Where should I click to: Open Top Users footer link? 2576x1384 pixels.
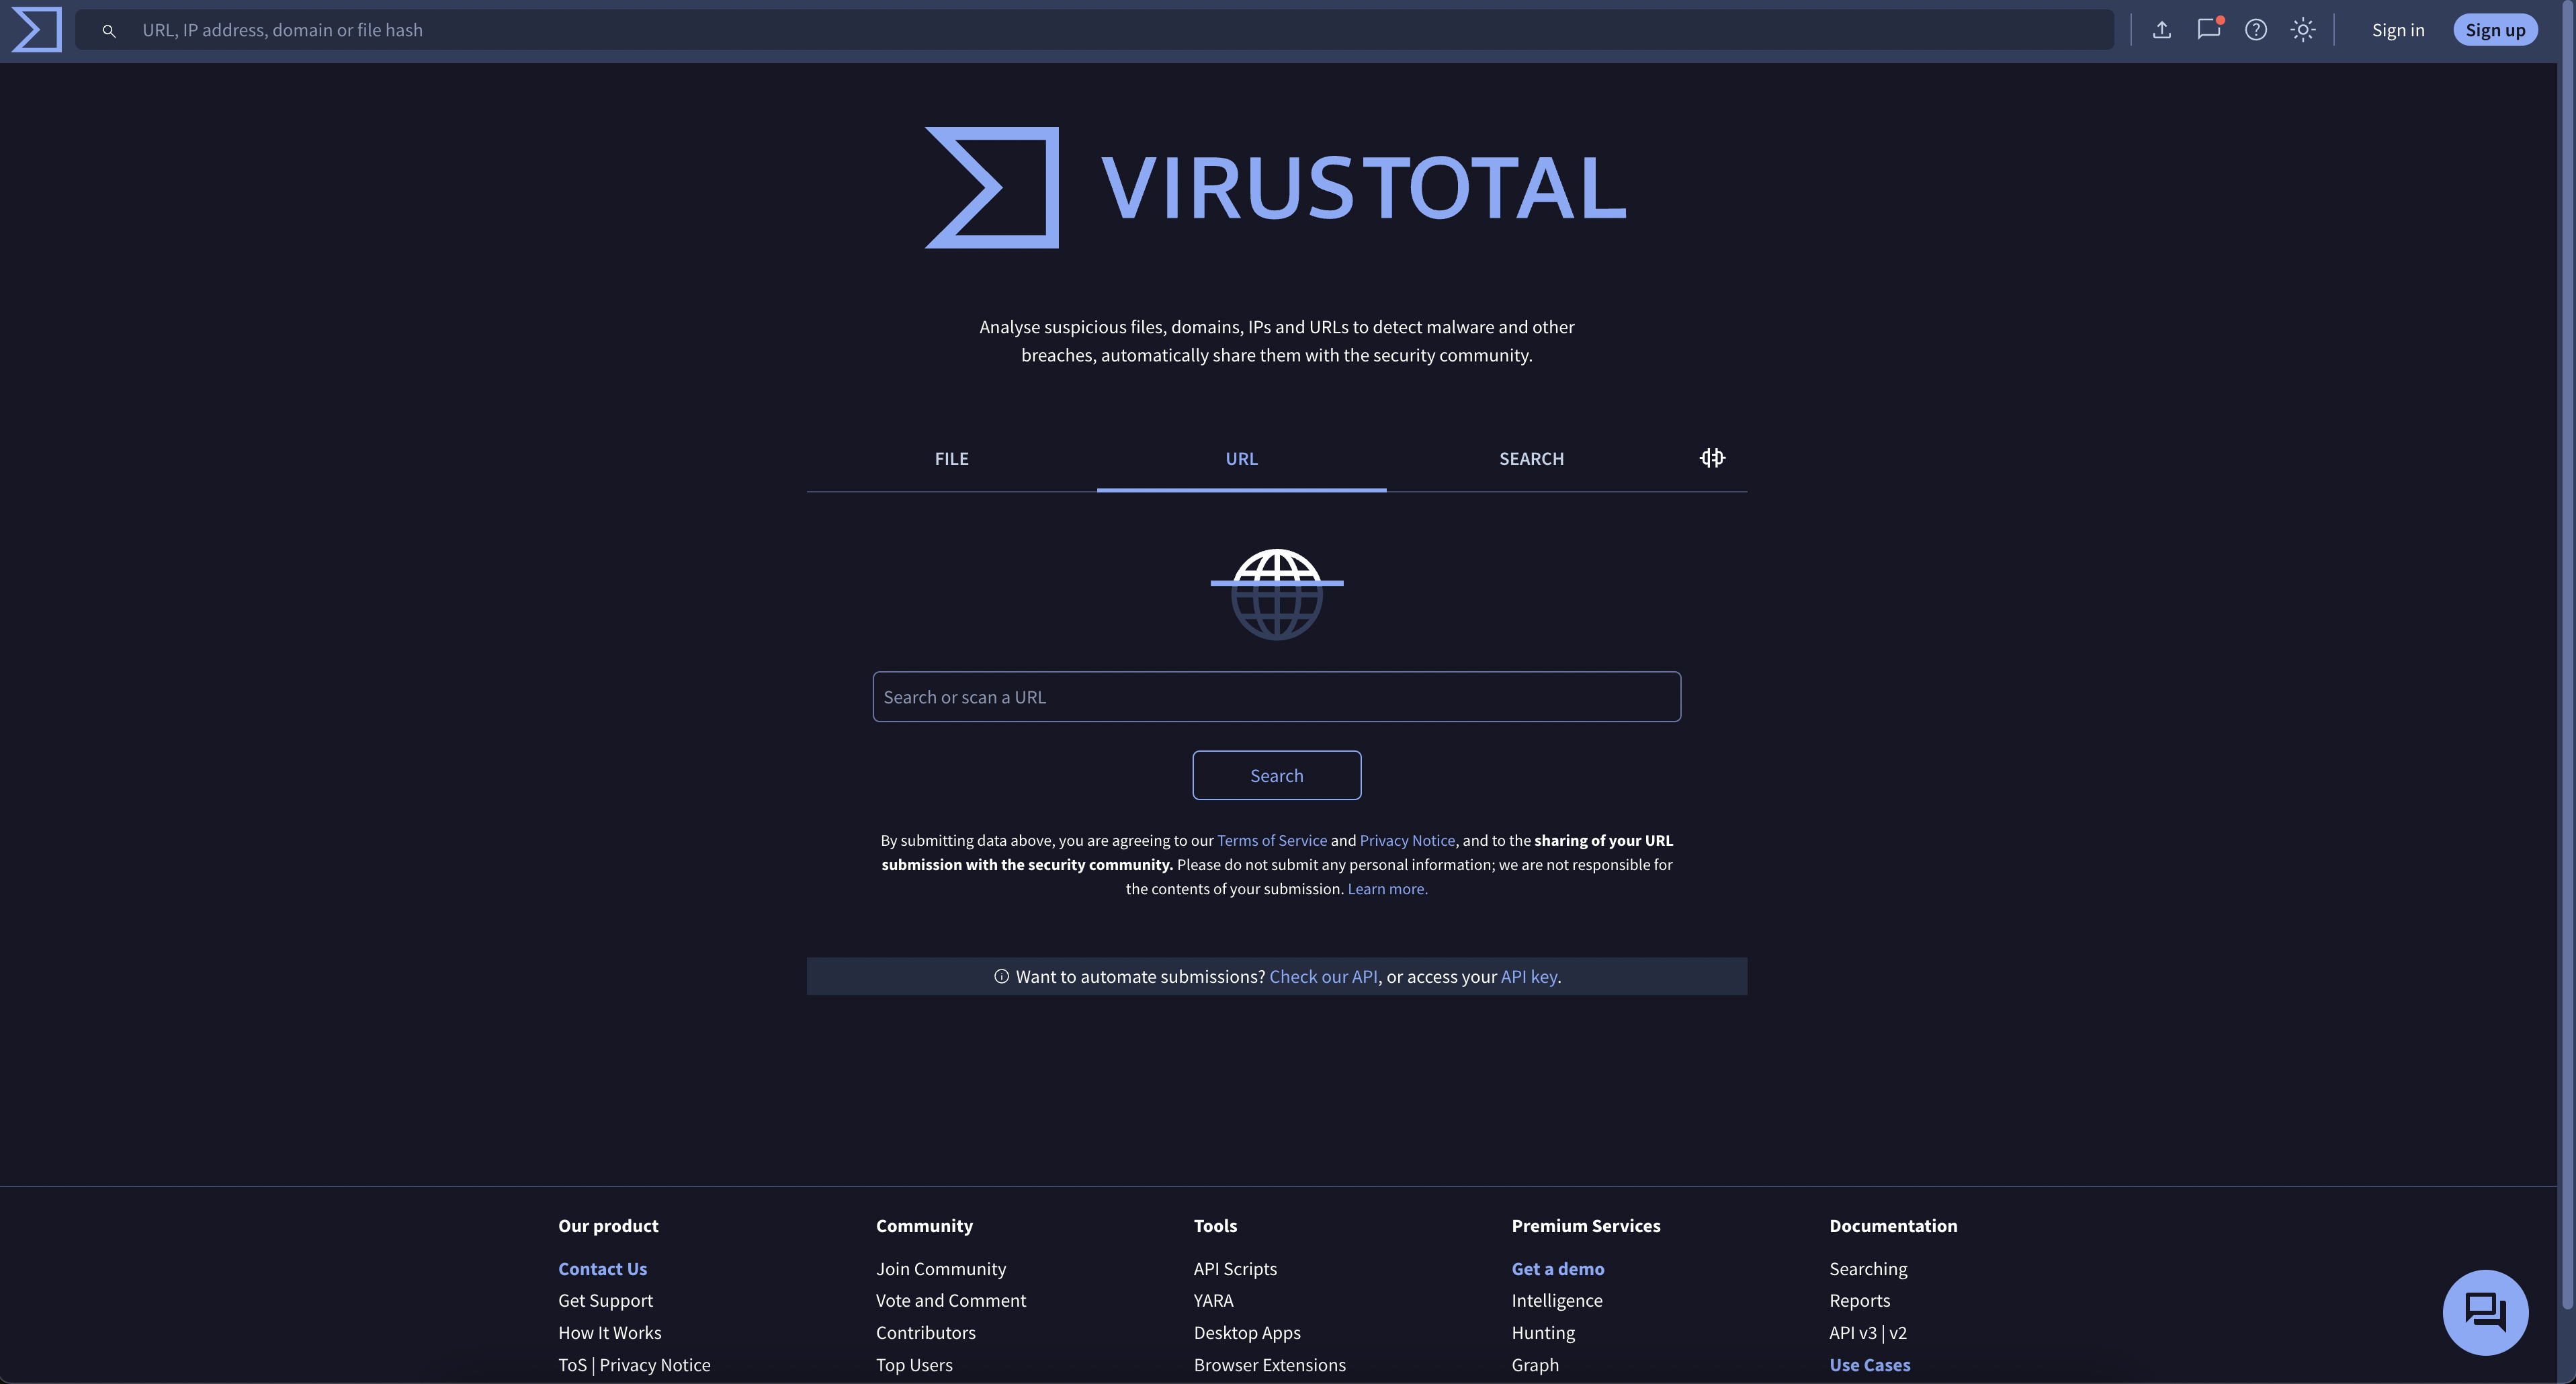point(914,1365)
